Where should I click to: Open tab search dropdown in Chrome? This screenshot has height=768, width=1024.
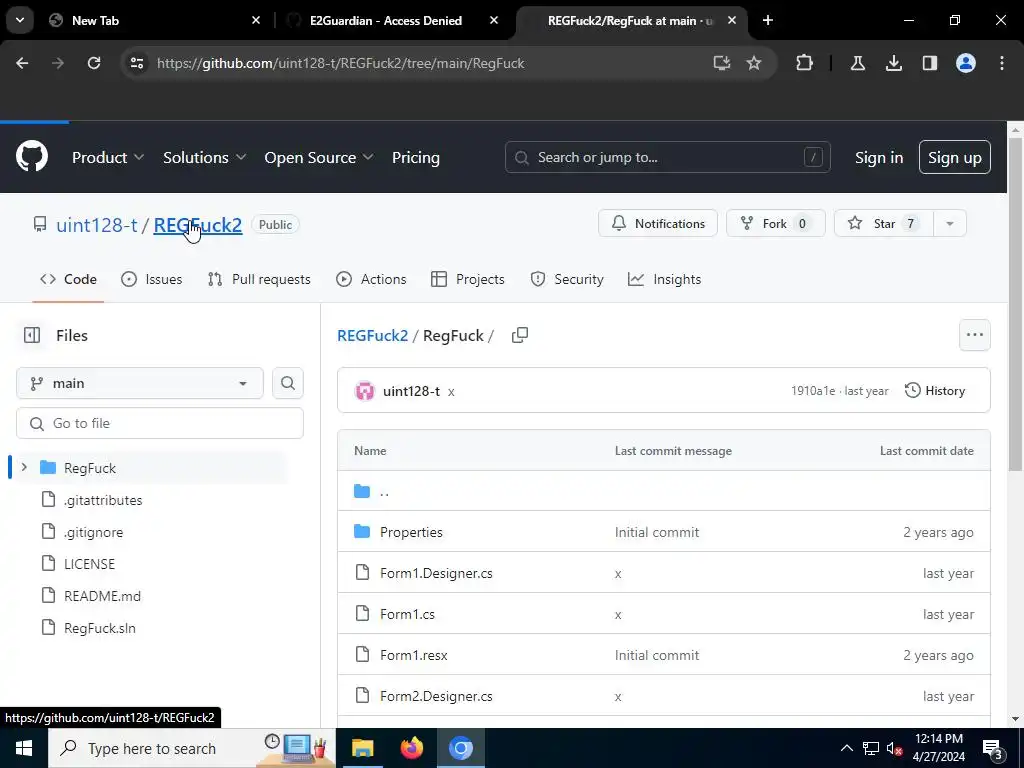click(x=20, y=20)
